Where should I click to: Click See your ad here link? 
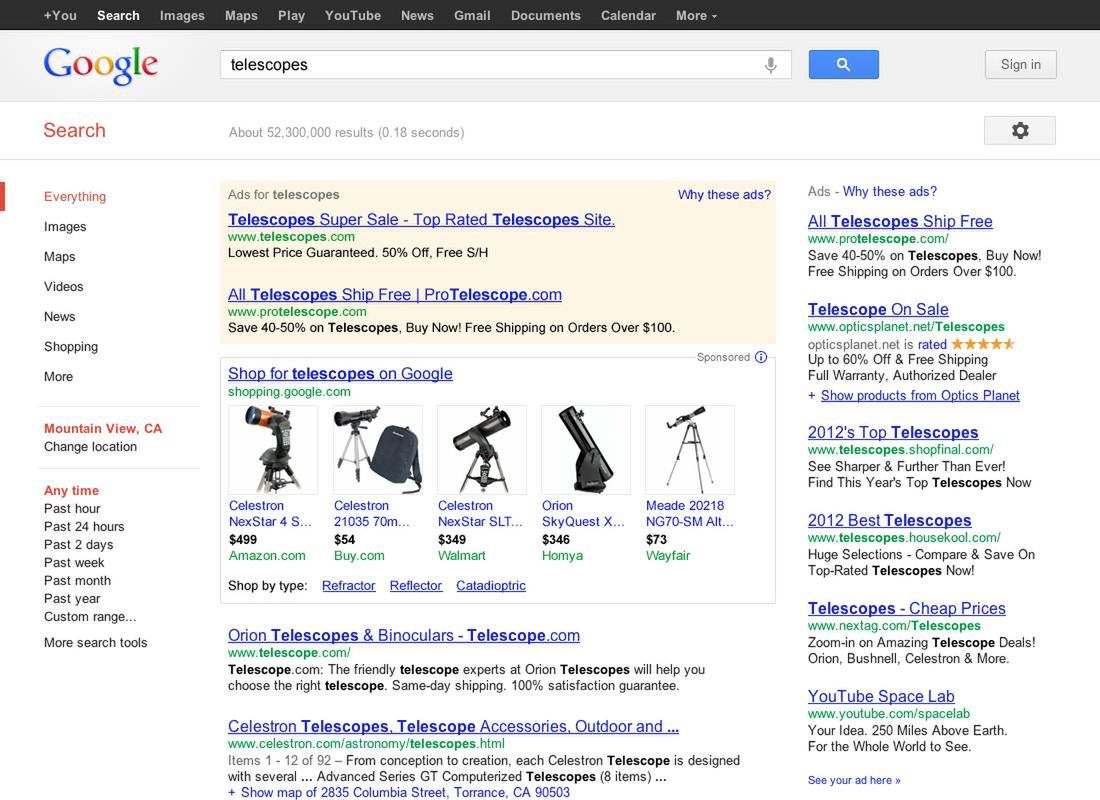(x=854, y=780)
